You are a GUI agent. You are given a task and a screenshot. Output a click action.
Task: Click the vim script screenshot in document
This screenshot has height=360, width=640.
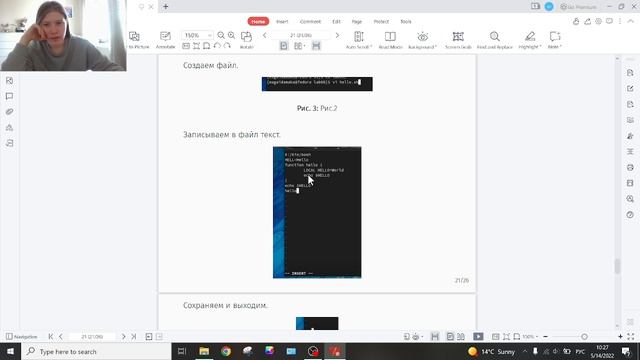point(317,212)
